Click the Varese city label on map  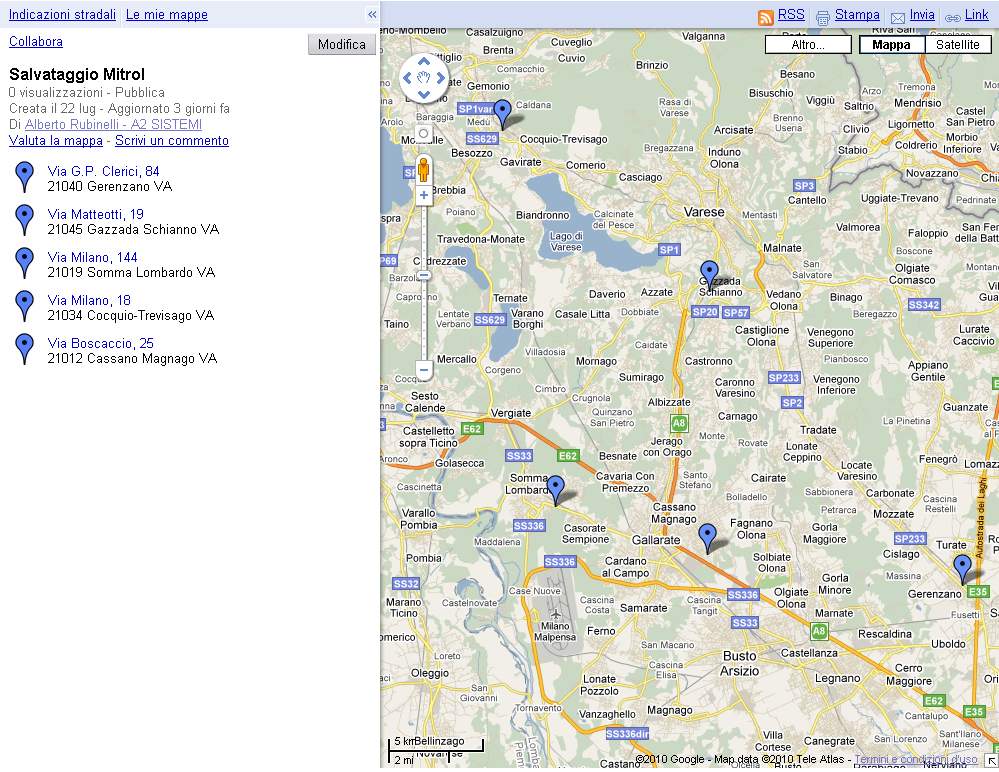(x=704, y=212)
